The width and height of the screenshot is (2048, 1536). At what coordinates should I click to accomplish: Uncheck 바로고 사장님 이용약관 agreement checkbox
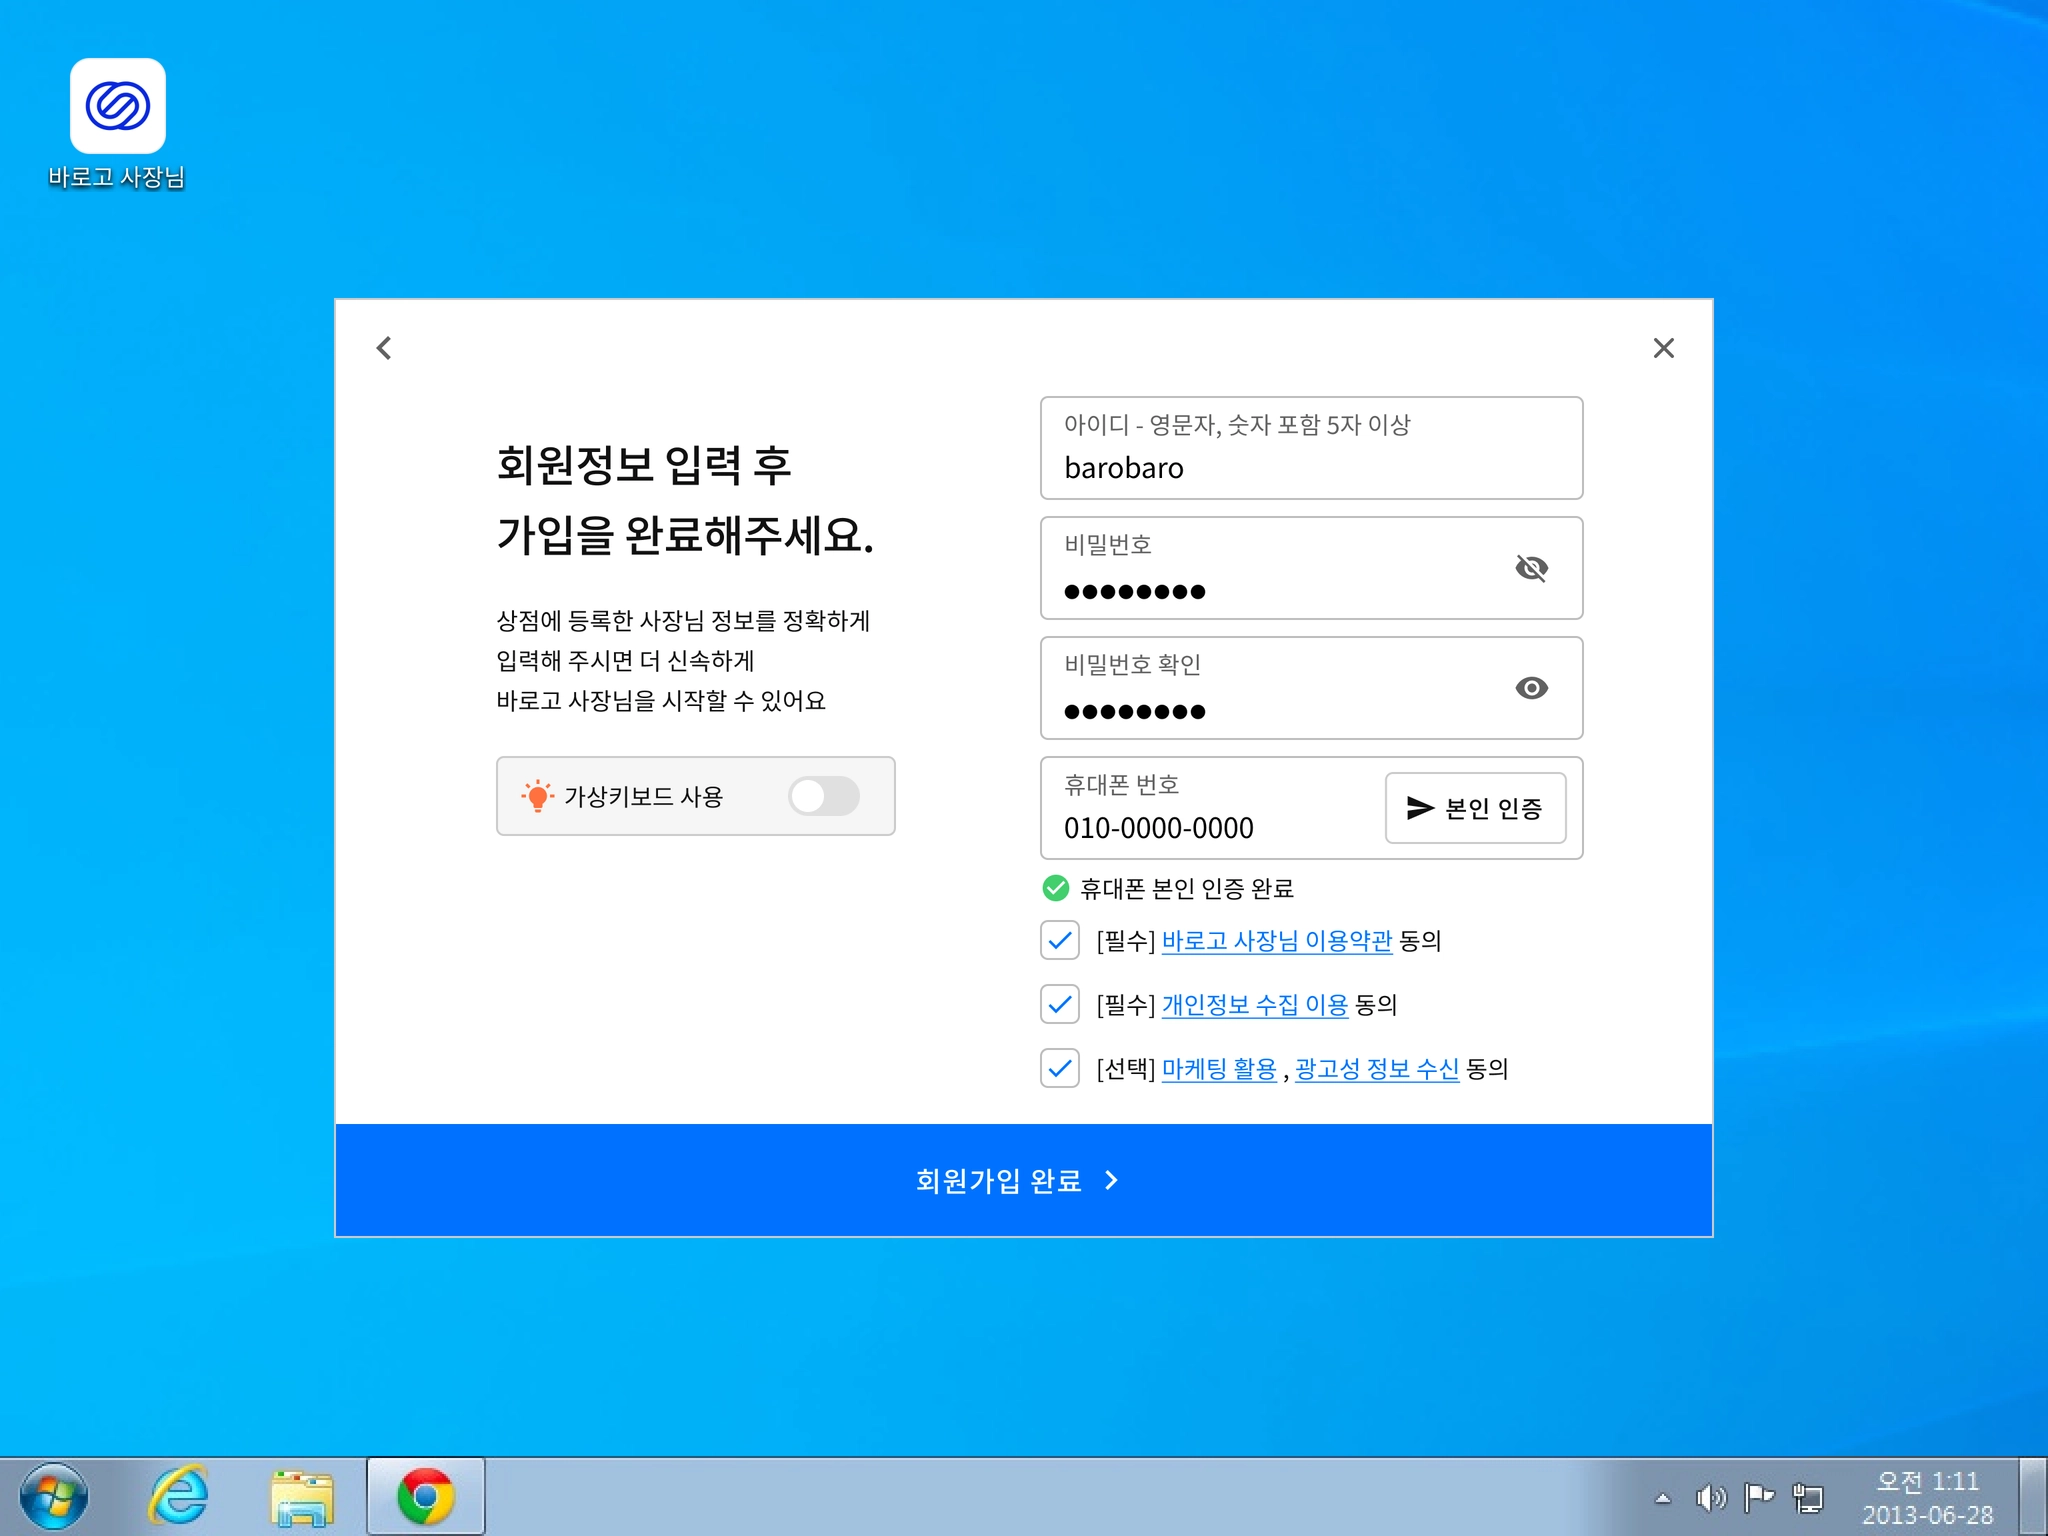(x=1059, y=940)
